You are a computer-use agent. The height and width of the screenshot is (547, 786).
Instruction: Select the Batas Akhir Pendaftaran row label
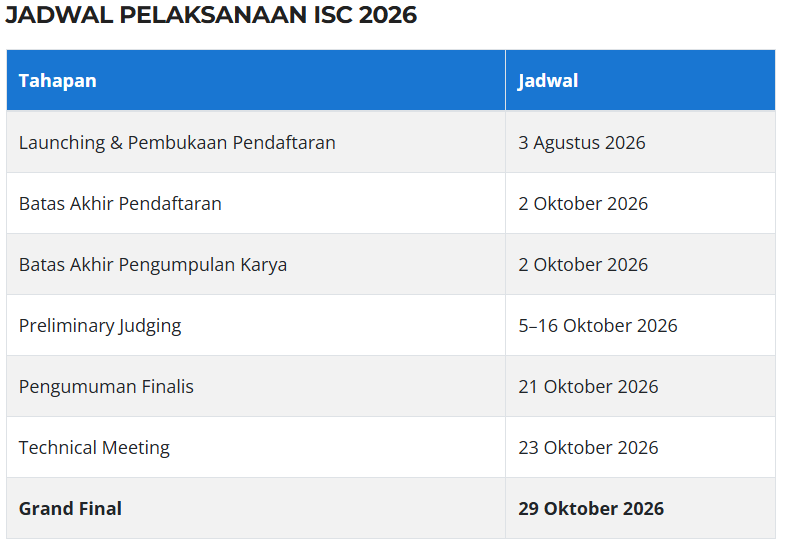click(120, 204)
